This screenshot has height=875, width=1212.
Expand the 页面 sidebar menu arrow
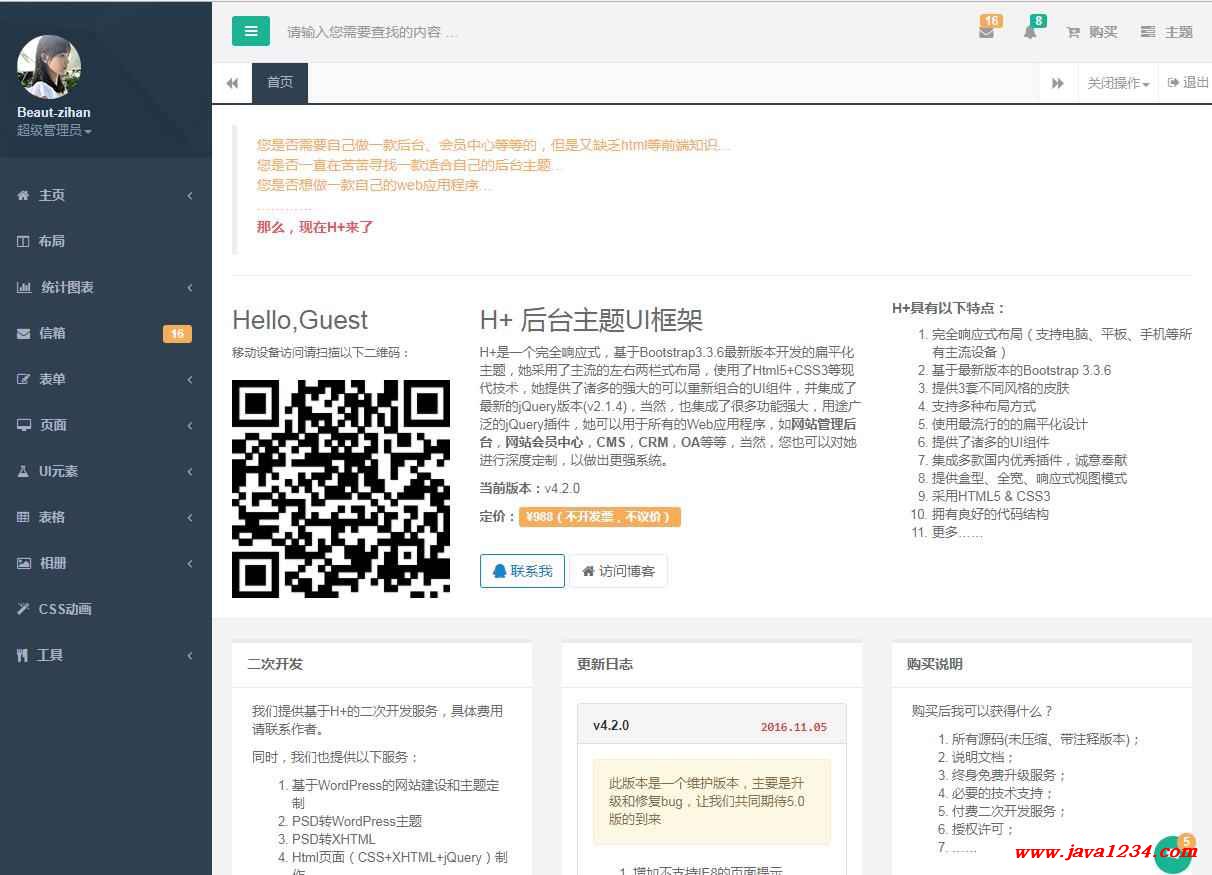point(190,426)
